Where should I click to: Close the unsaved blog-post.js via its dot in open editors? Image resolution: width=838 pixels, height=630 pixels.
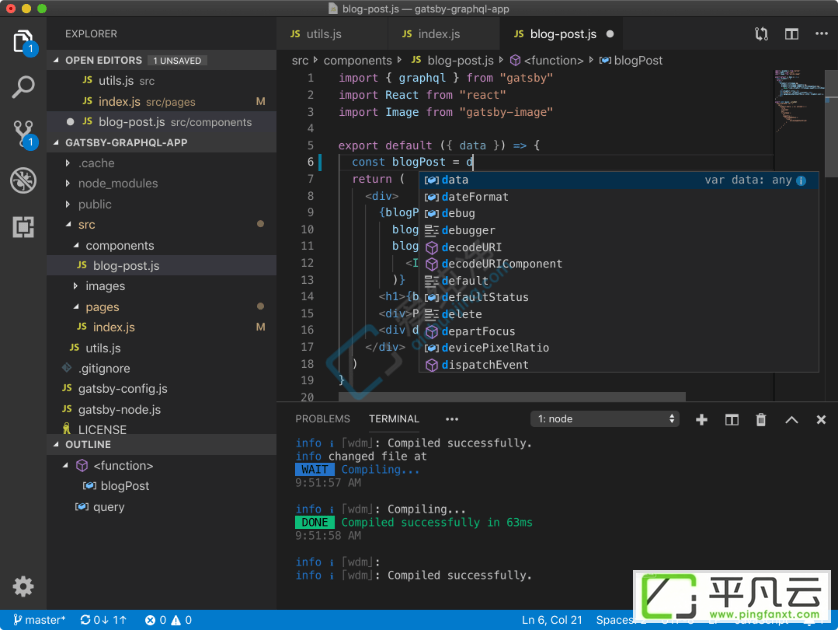[70, 122]
